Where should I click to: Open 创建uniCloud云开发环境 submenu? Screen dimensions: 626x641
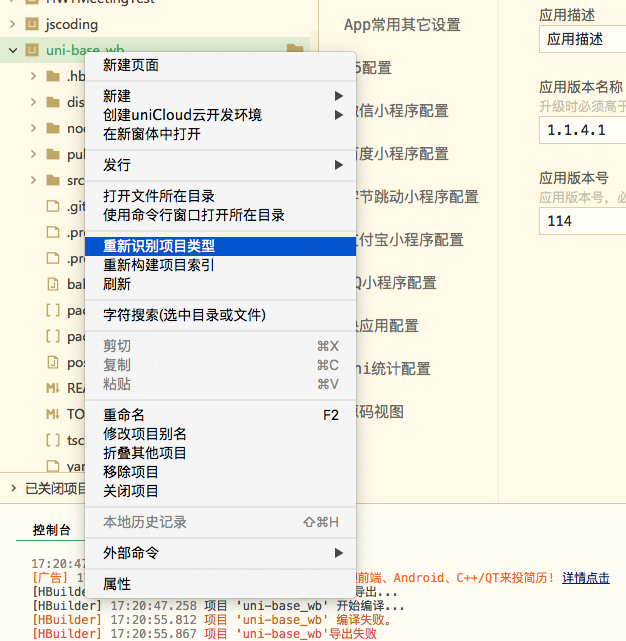point(220,115)
